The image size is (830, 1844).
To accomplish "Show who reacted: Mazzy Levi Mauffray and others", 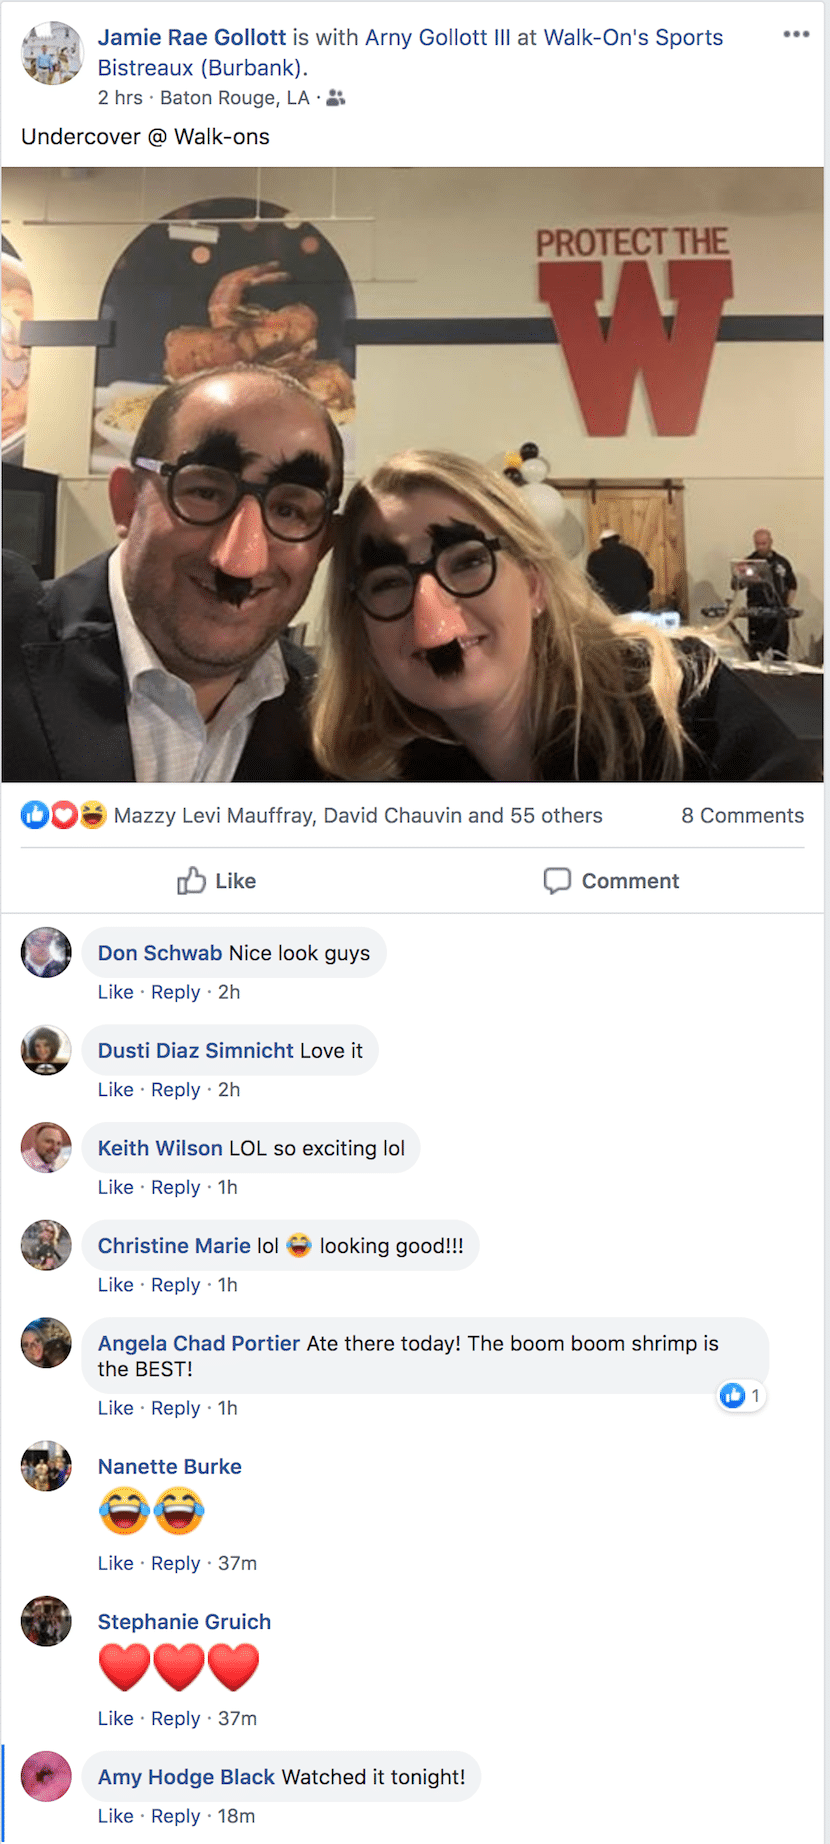I will click(358, 815).
